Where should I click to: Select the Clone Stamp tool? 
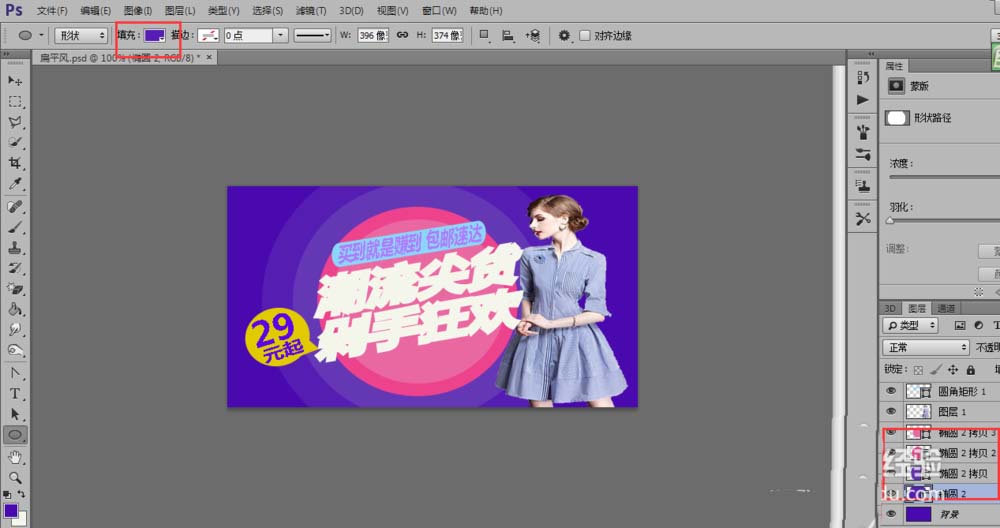[15, 247]
